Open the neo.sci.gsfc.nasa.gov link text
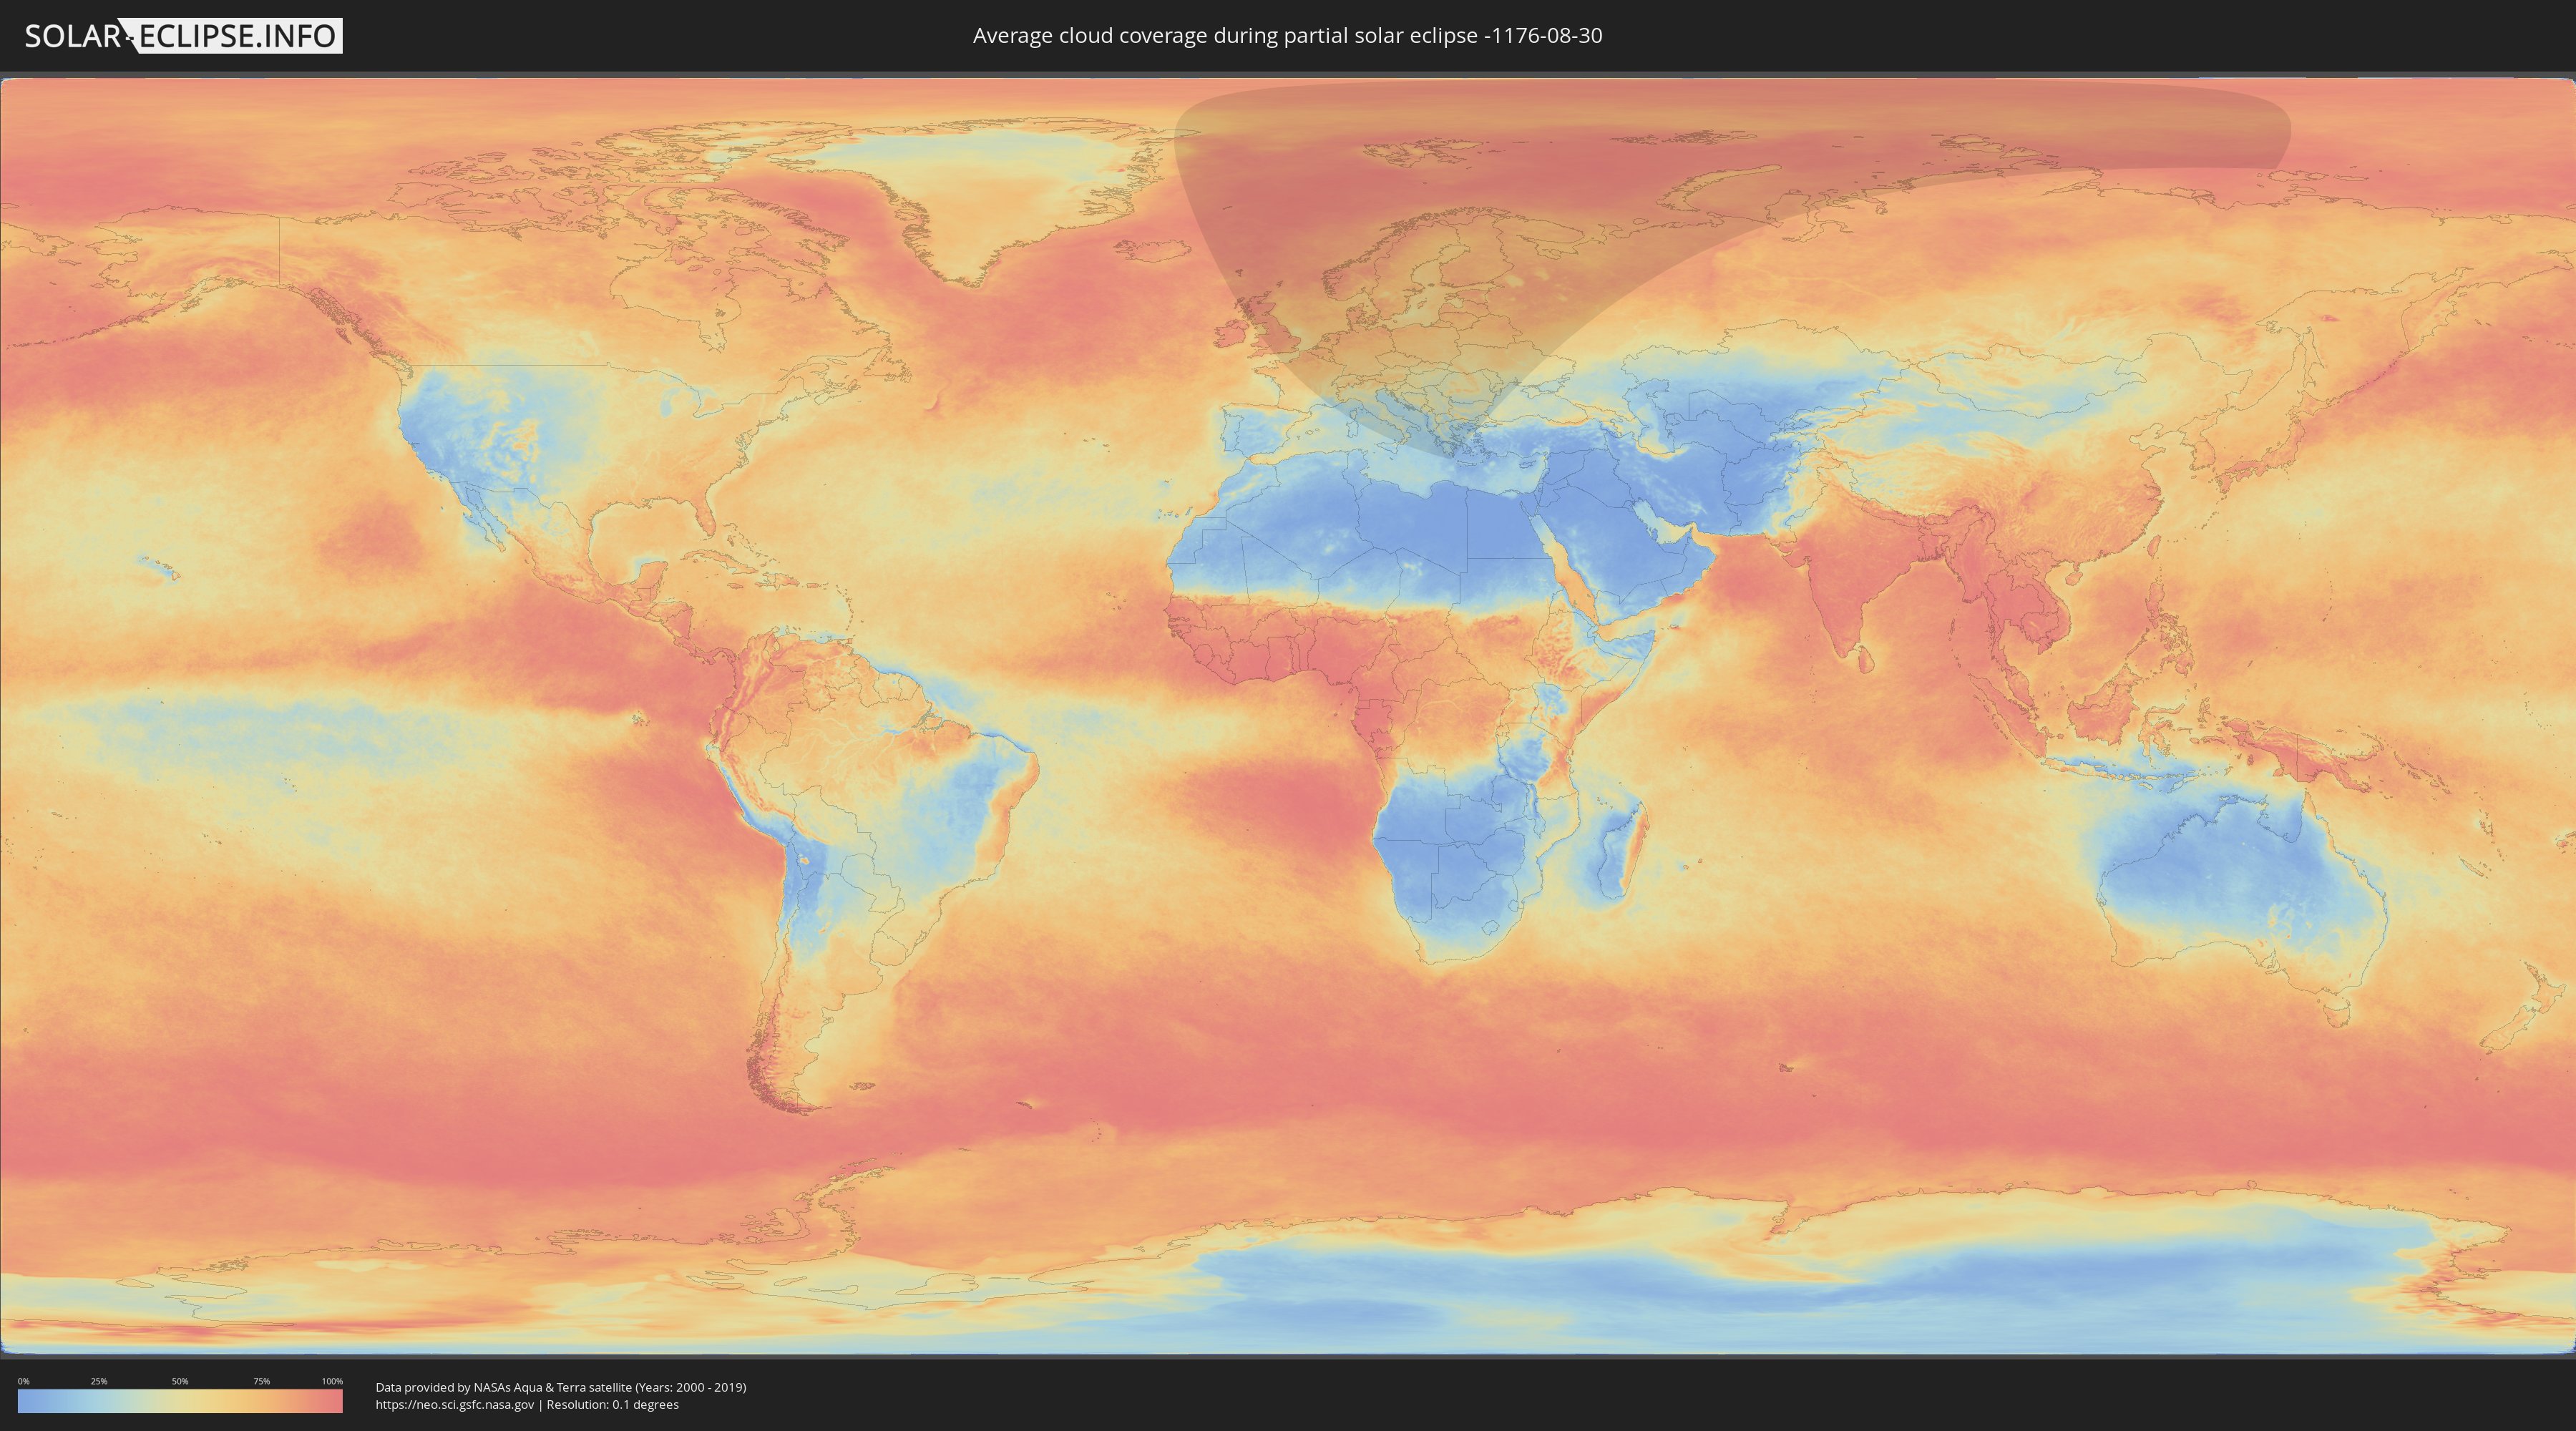 pyautogui.click(x=455, y=1405)
